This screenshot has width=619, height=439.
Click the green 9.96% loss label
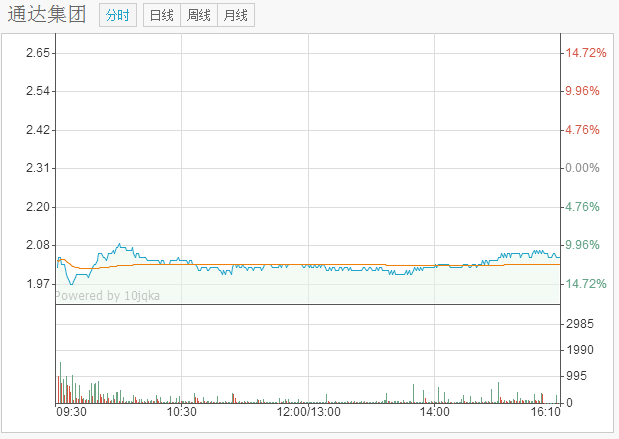tap(584, 245)
